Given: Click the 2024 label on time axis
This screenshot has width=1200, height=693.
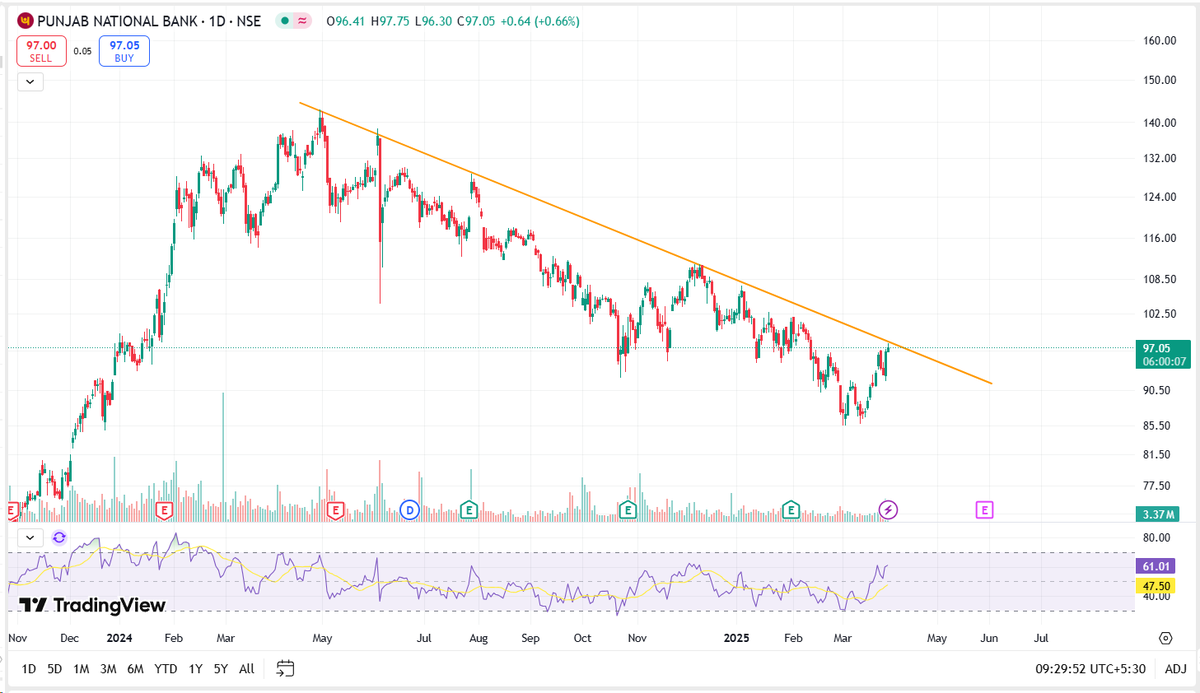Looking at the screenshot, I should pyautogui.click(x=121, y=637).
